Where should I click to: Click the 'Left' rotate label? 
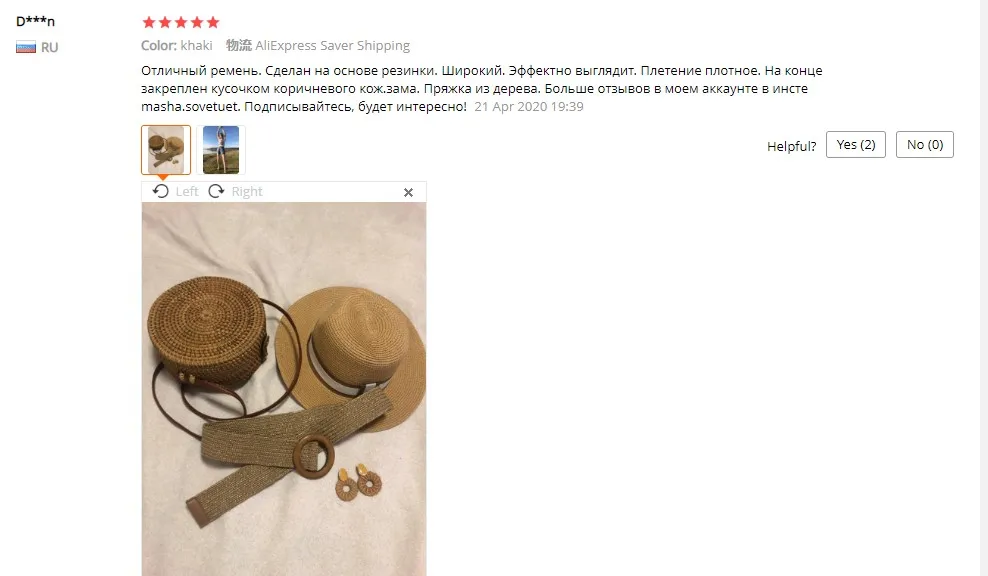187,192
